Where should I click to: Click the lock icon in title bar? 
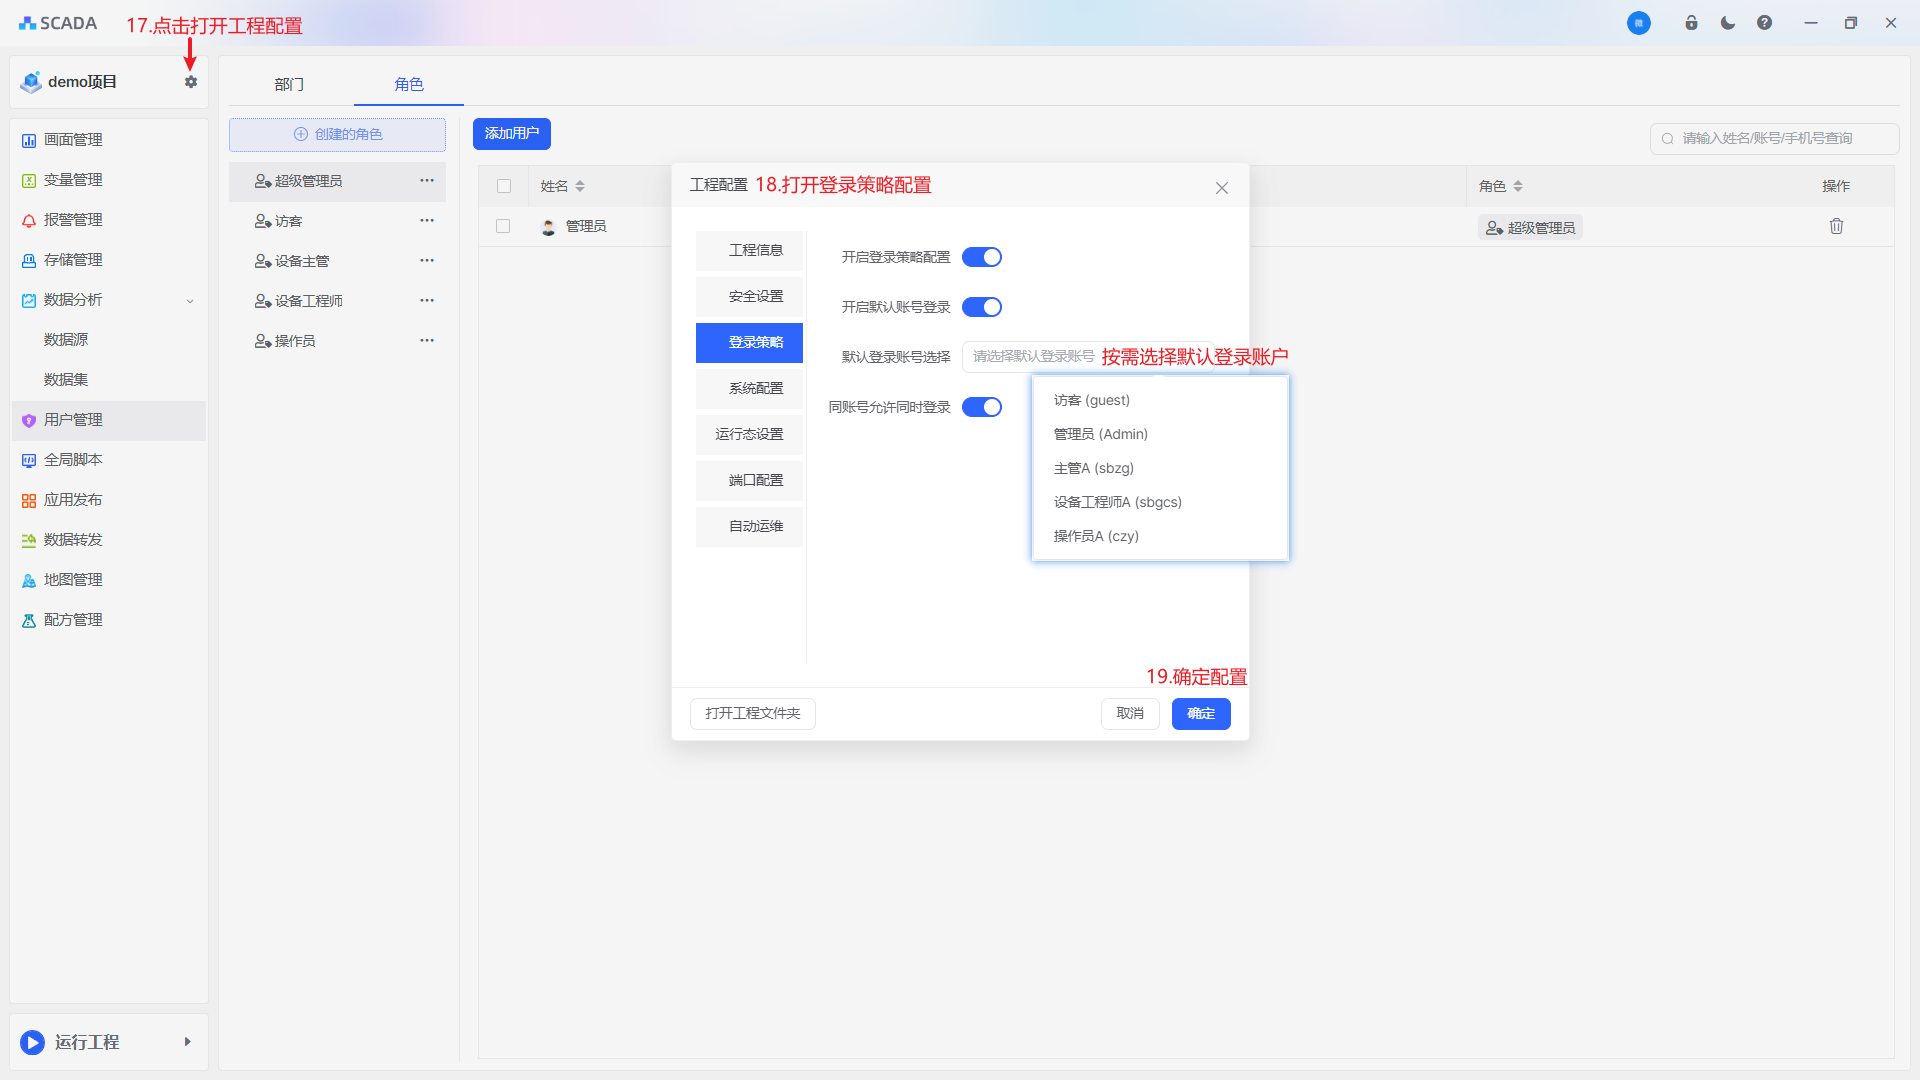click(1691, 23)
